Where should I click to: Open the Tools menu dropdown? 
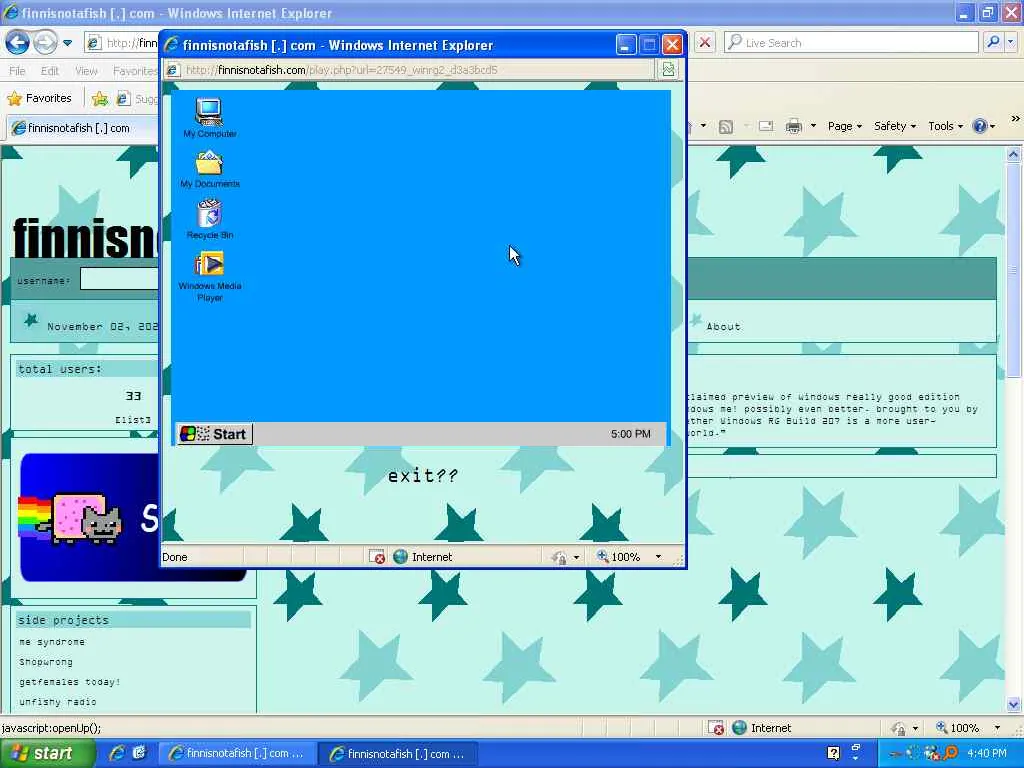click(945, 127)
